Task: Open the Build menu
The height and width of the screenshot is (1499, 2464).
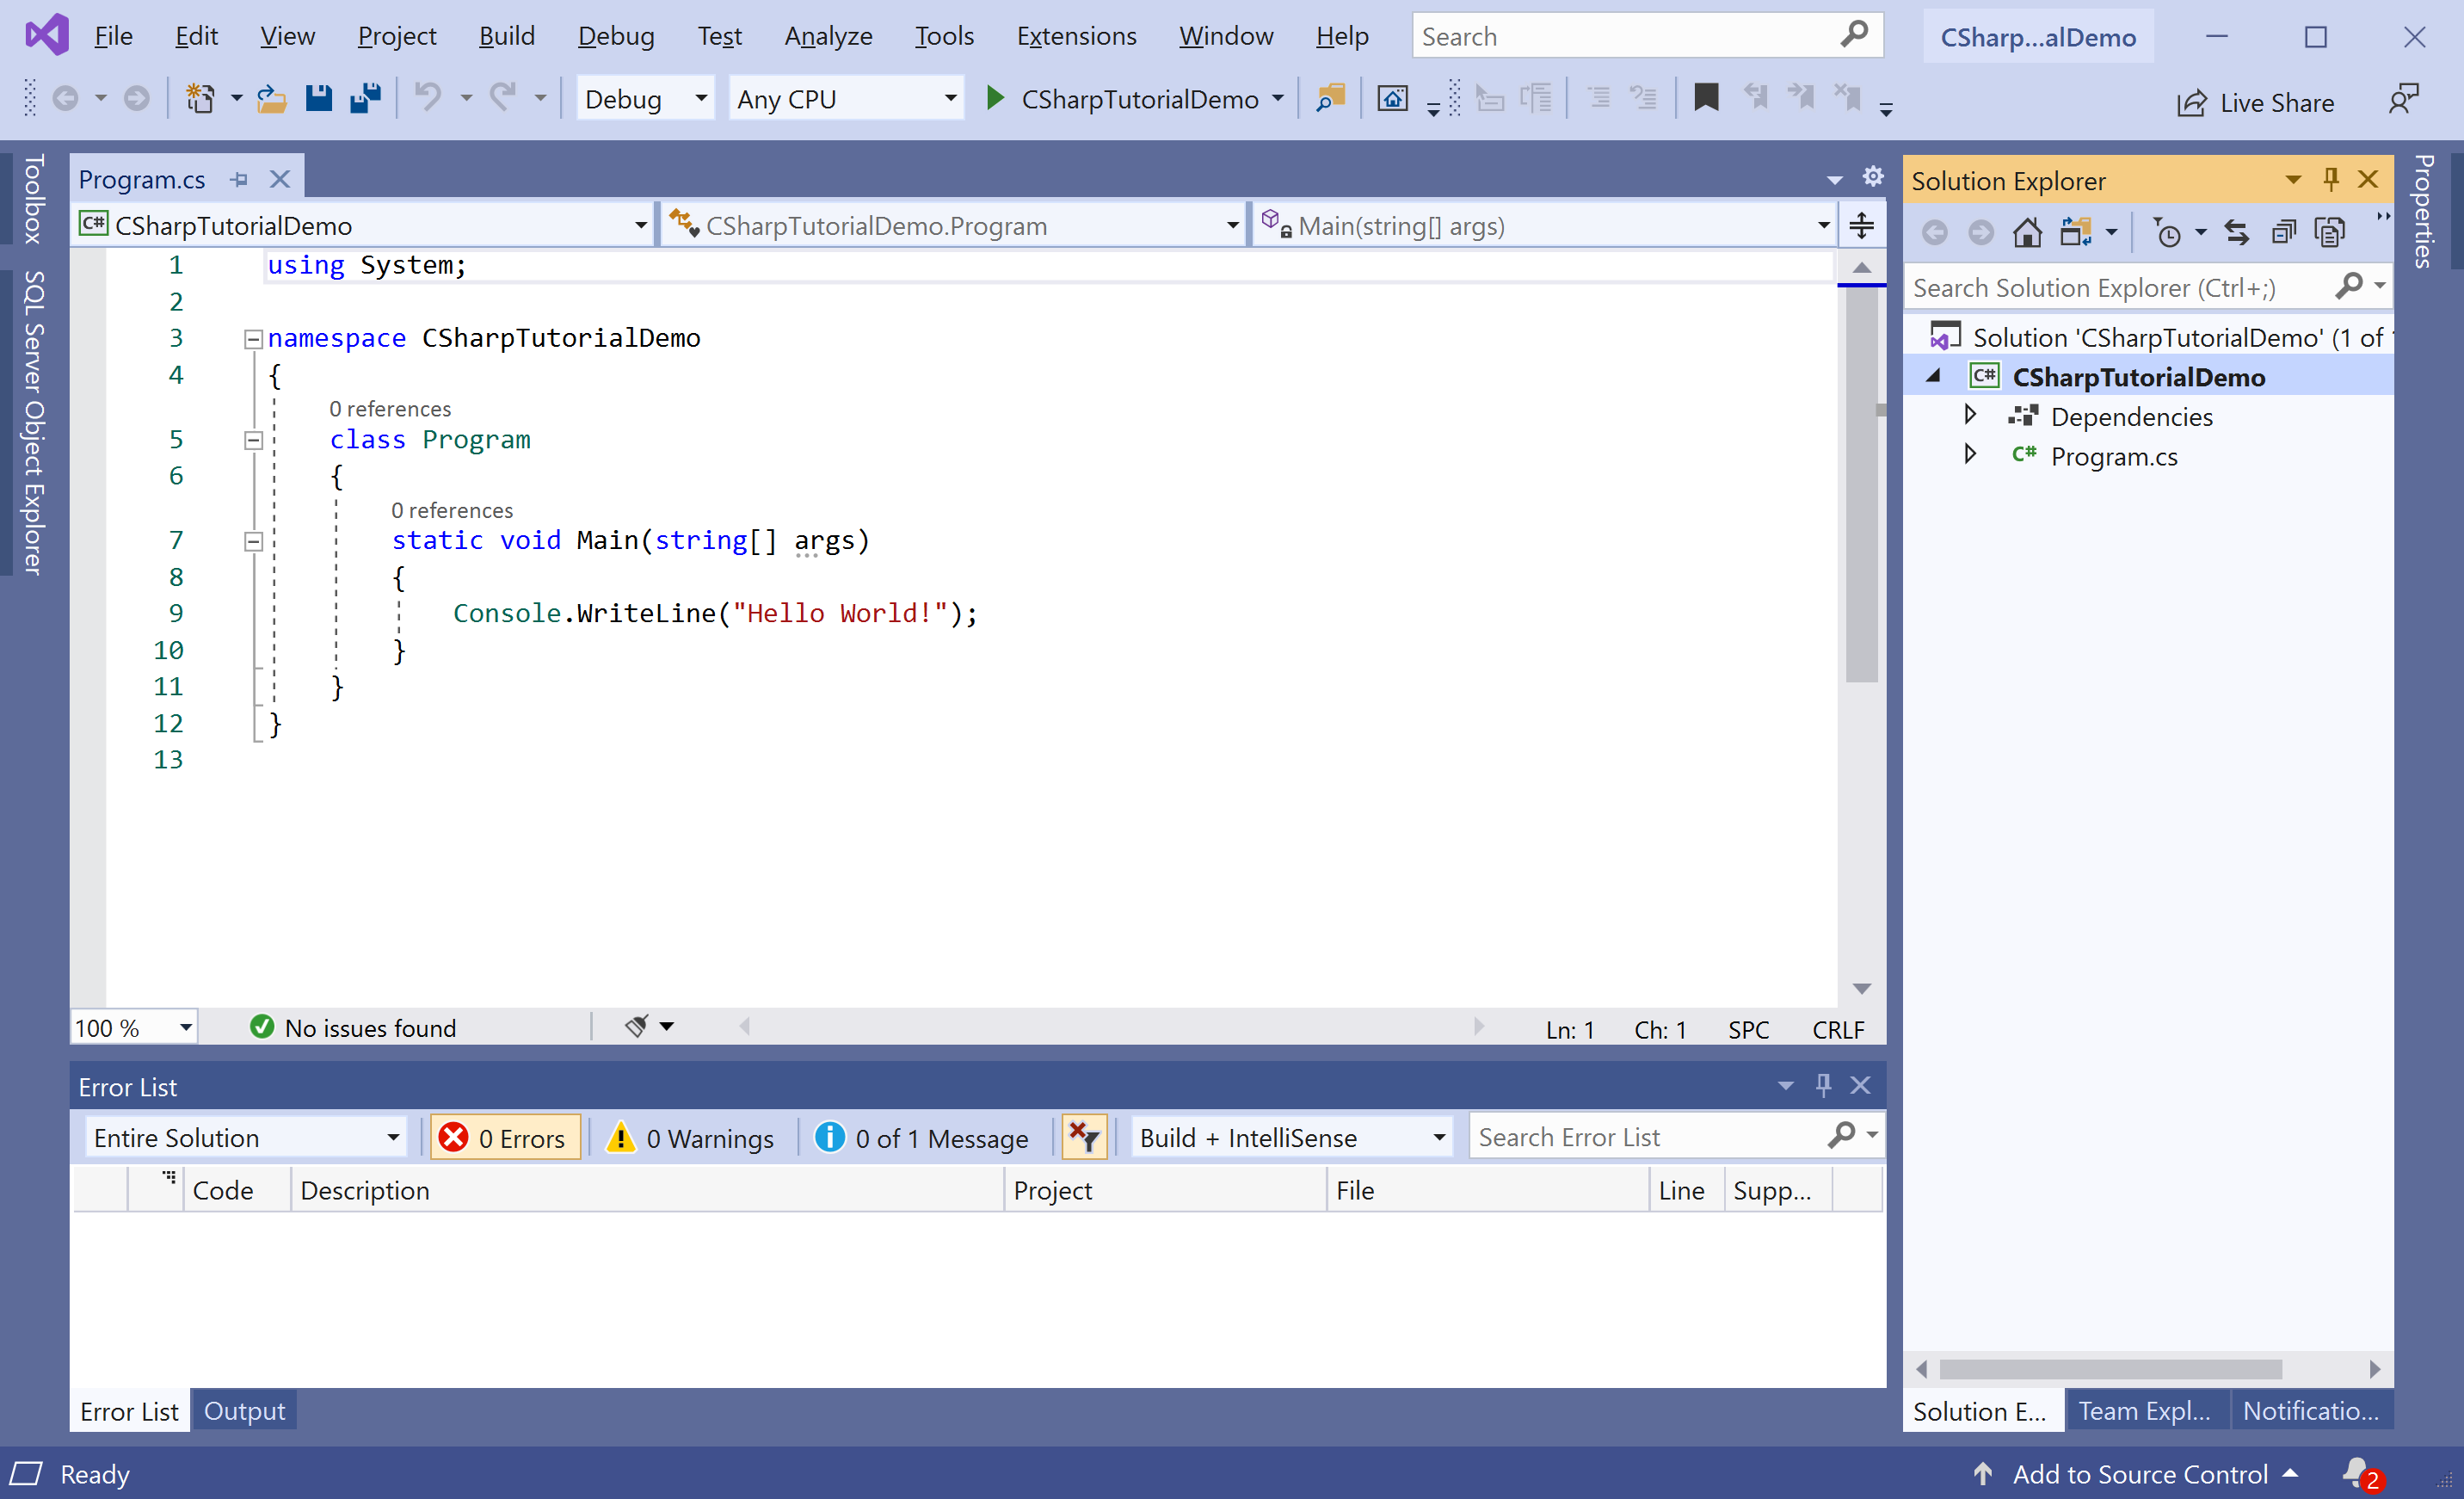Action: pyautogui.click(x=506, y=36)
